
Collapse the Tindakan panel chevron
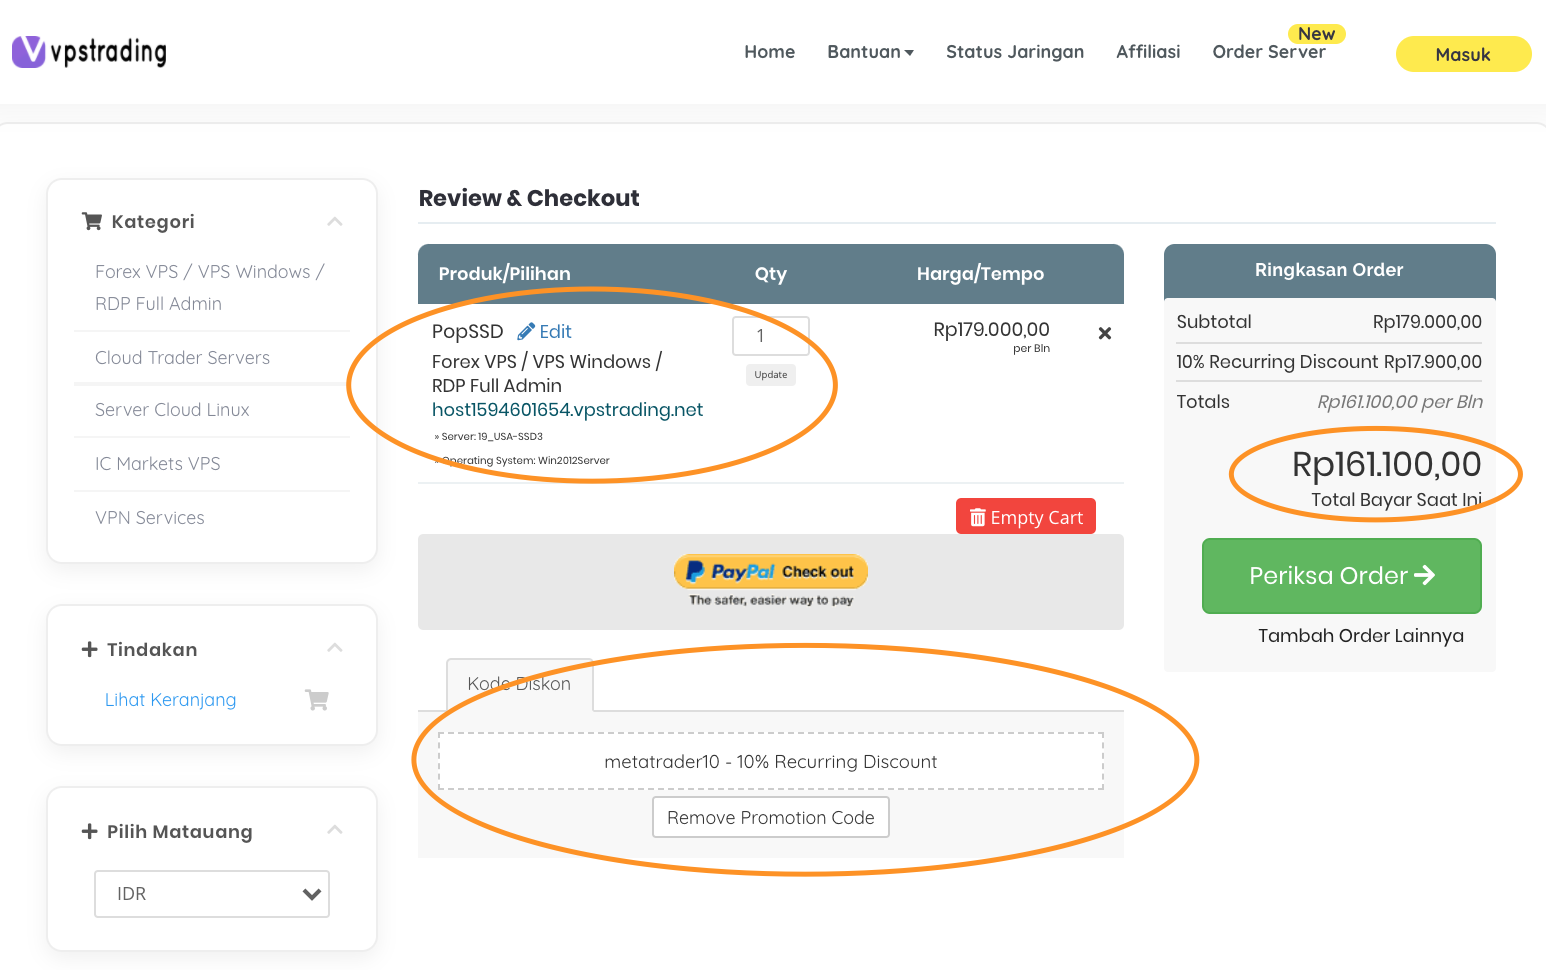[x=335, y=648]
